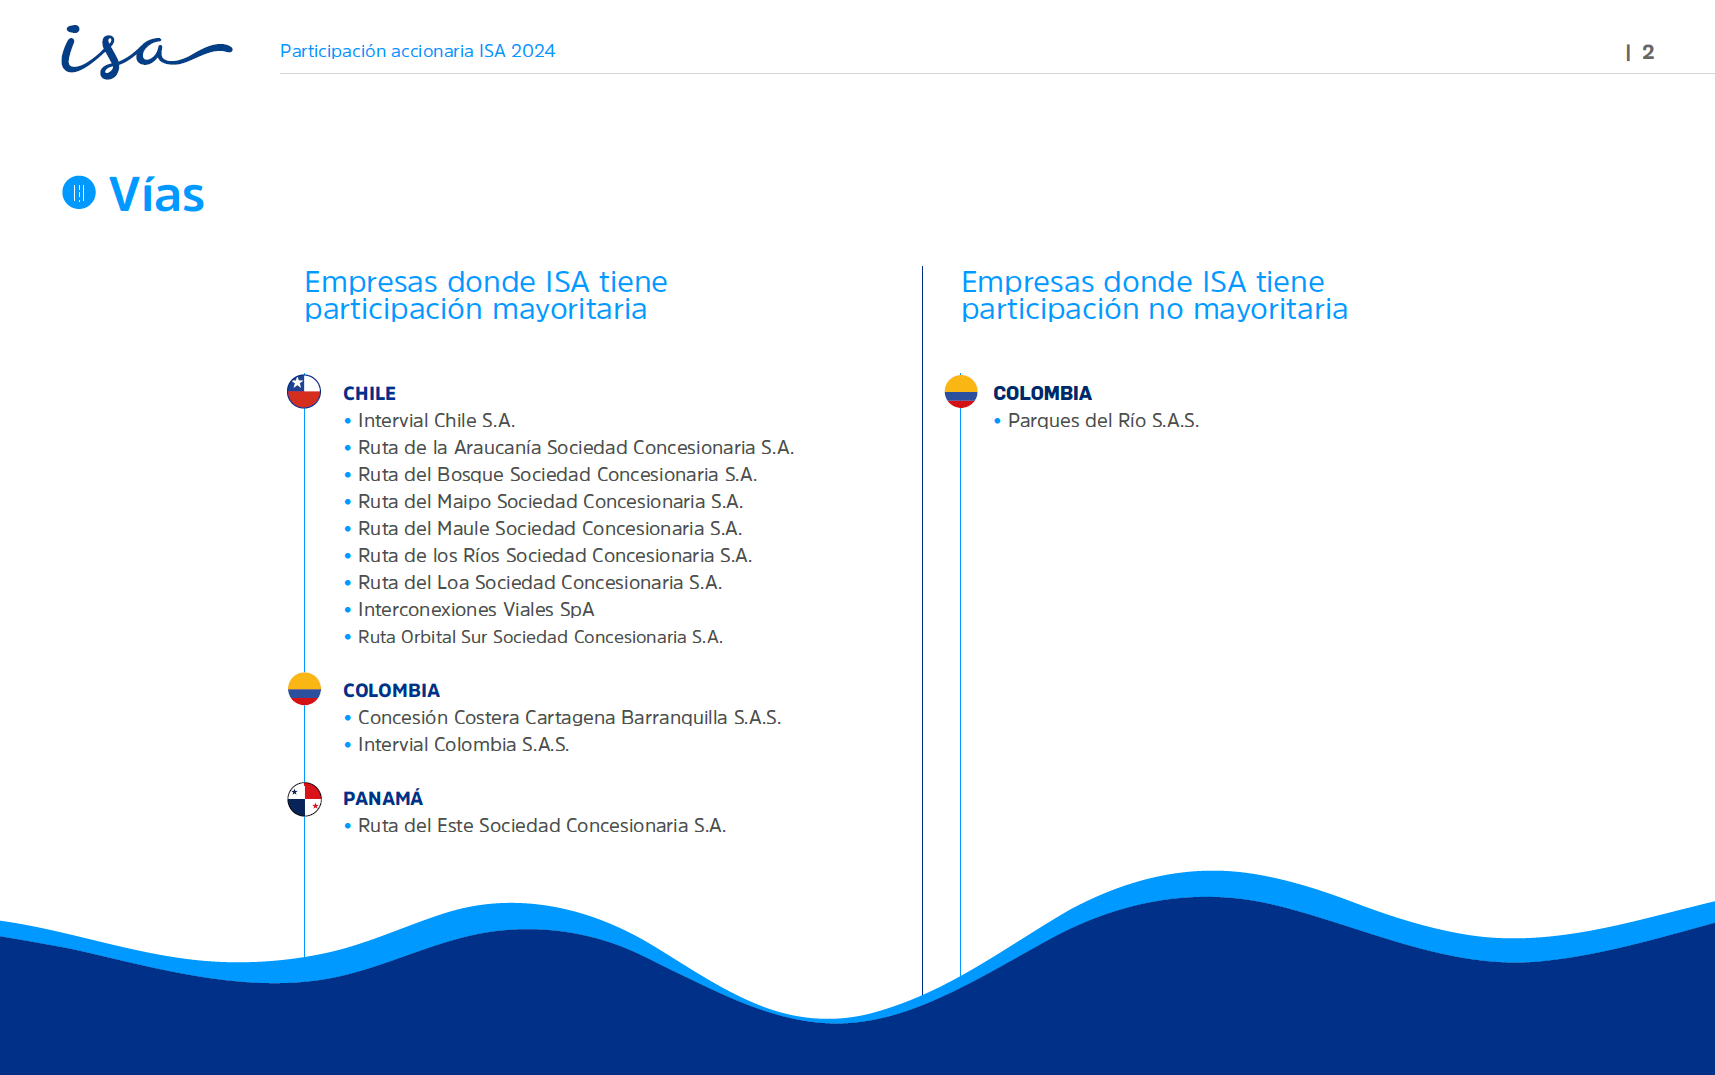Click 'Intervial Colombia S.A.S.'

tap(464, 745)
